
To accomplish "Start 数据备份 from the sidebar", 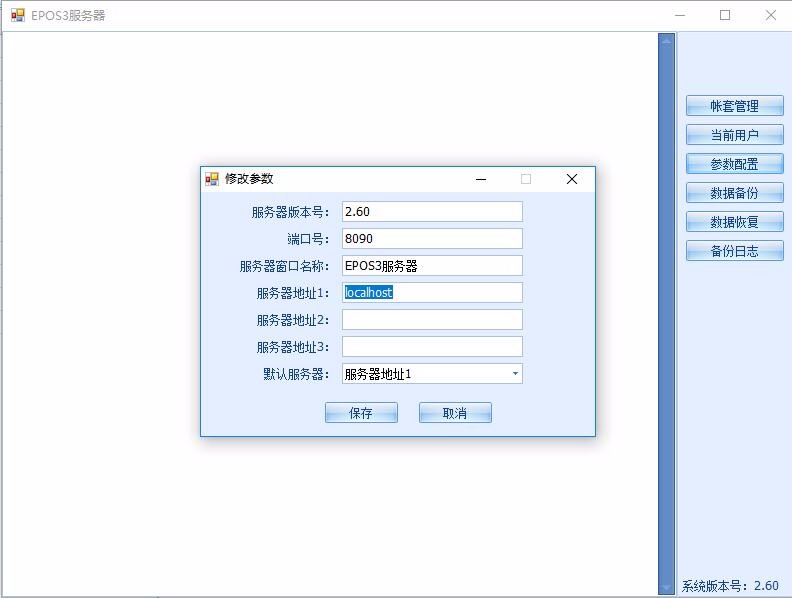I will point(734,193).
